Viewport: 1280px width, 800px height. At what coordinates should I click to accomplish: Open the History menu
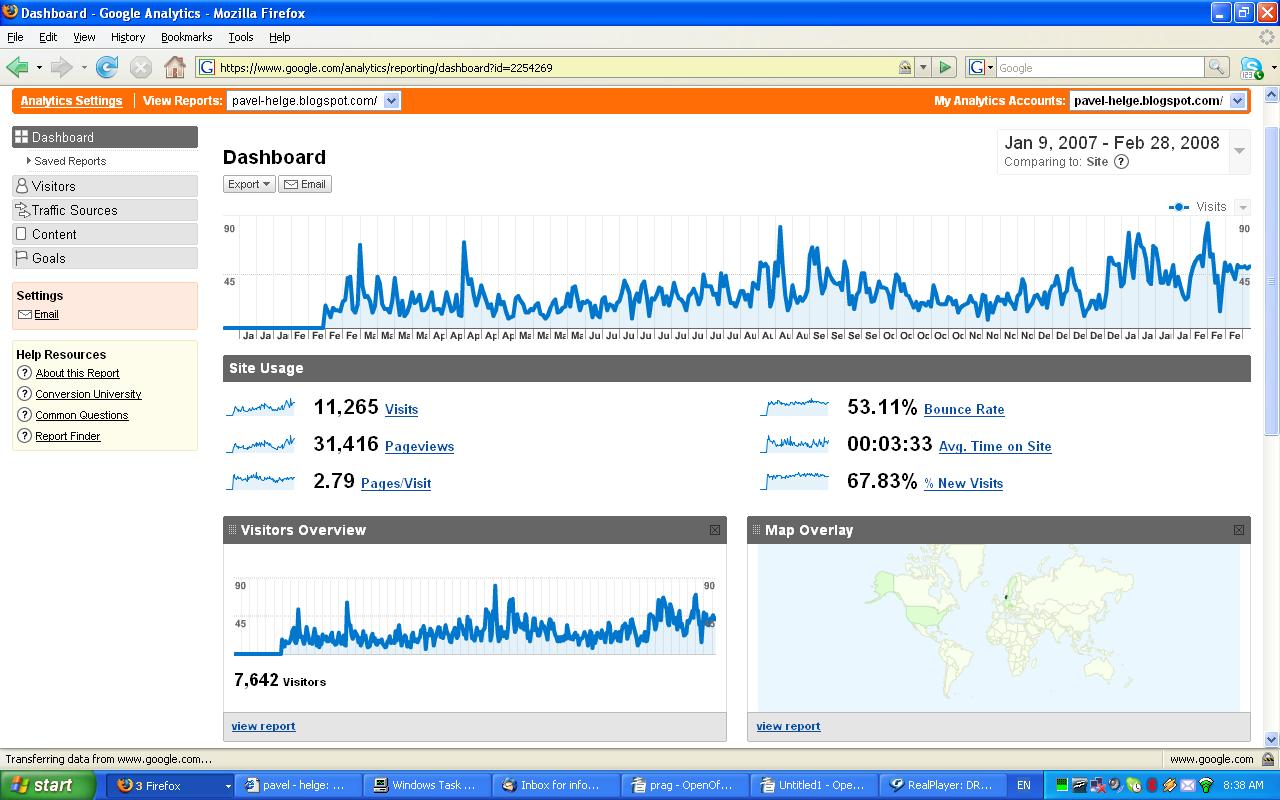(x=128, y=37)
